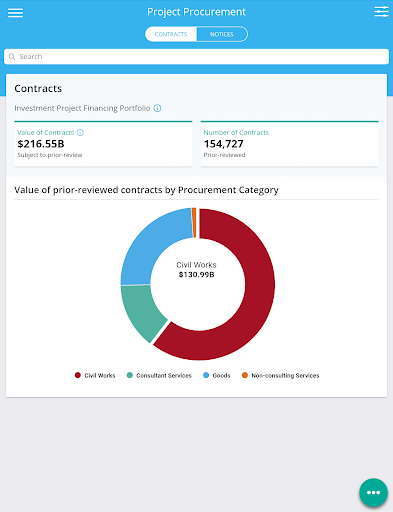This screenshot has height=512, width=393.
Task: Click the search magnifier icon
Action: 12,57
